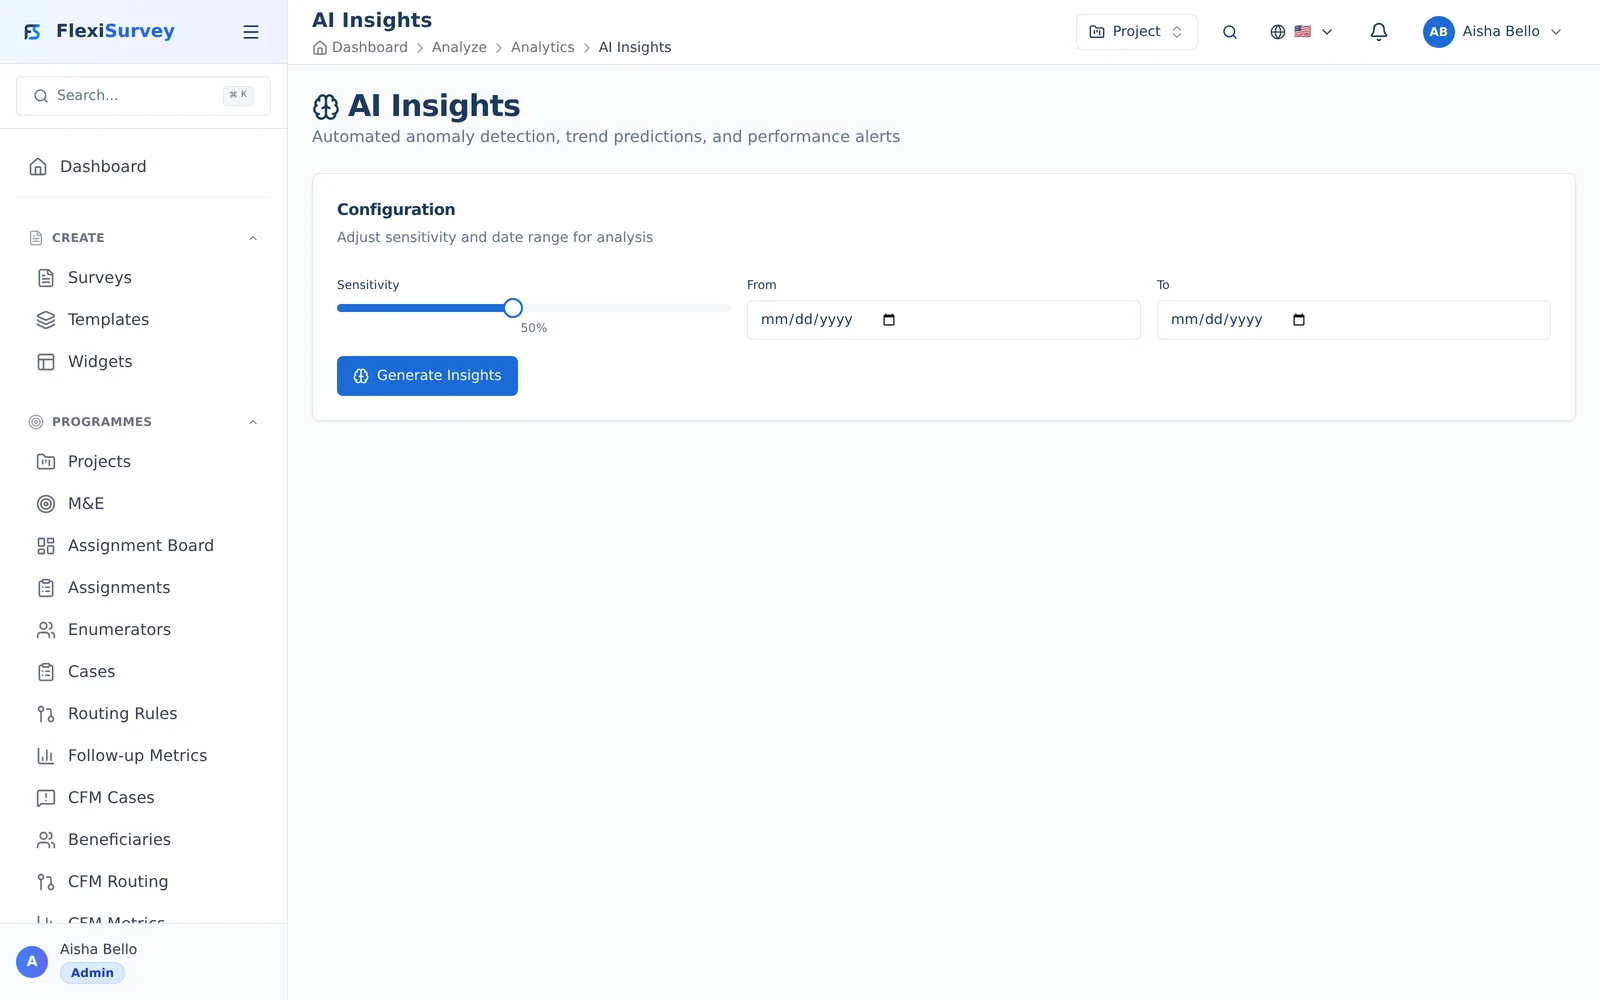This screenshot has height=1000, width=1600.
Task: Click the CFM Routing branch icon
Action: tap(46, 882)
